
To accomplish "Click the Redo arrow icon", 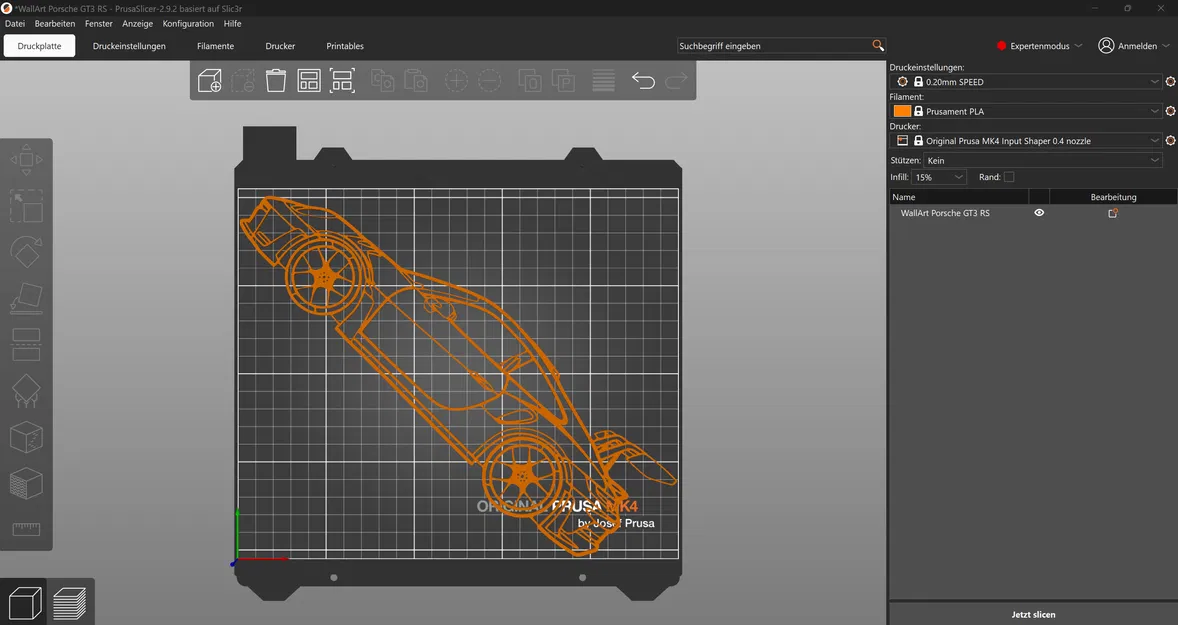I will point(676,80).
